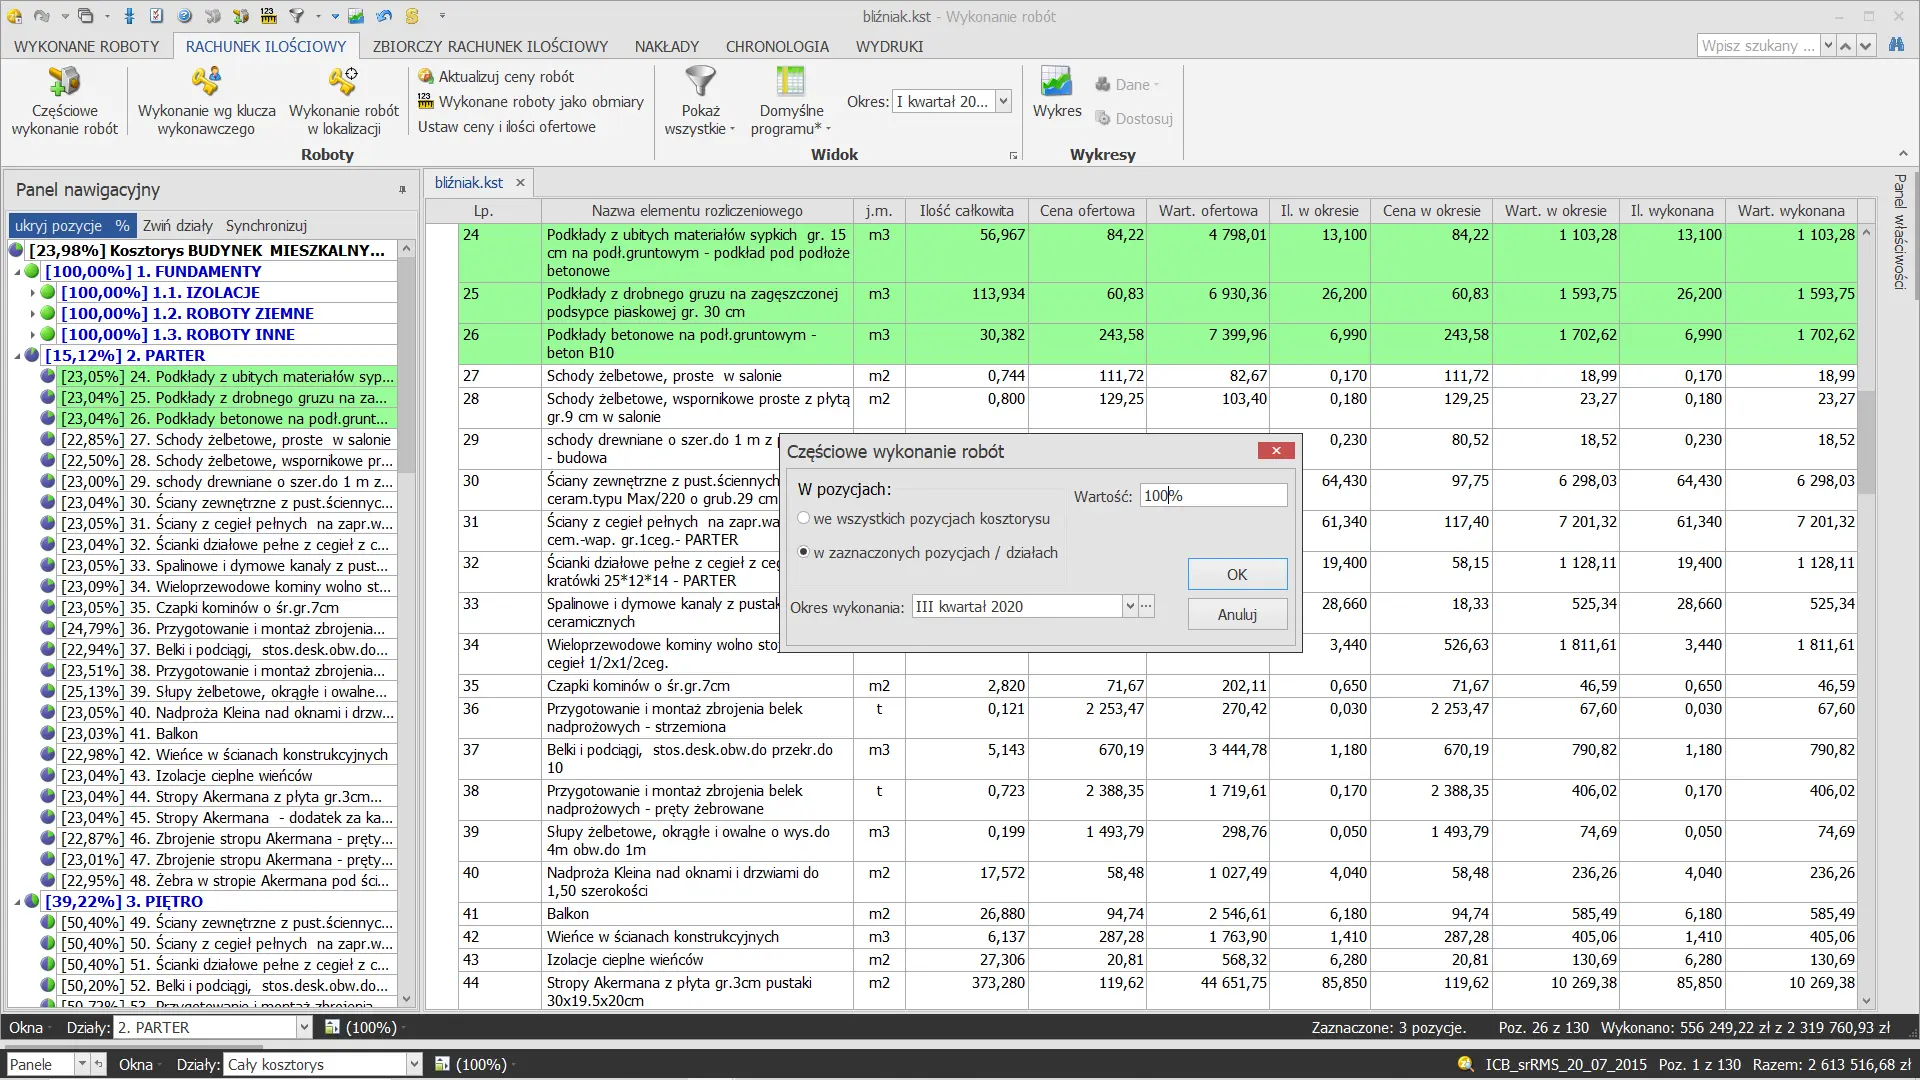Click the Wykres chart icon
Screen dimensions: 1920x1080
point(1056,81)
